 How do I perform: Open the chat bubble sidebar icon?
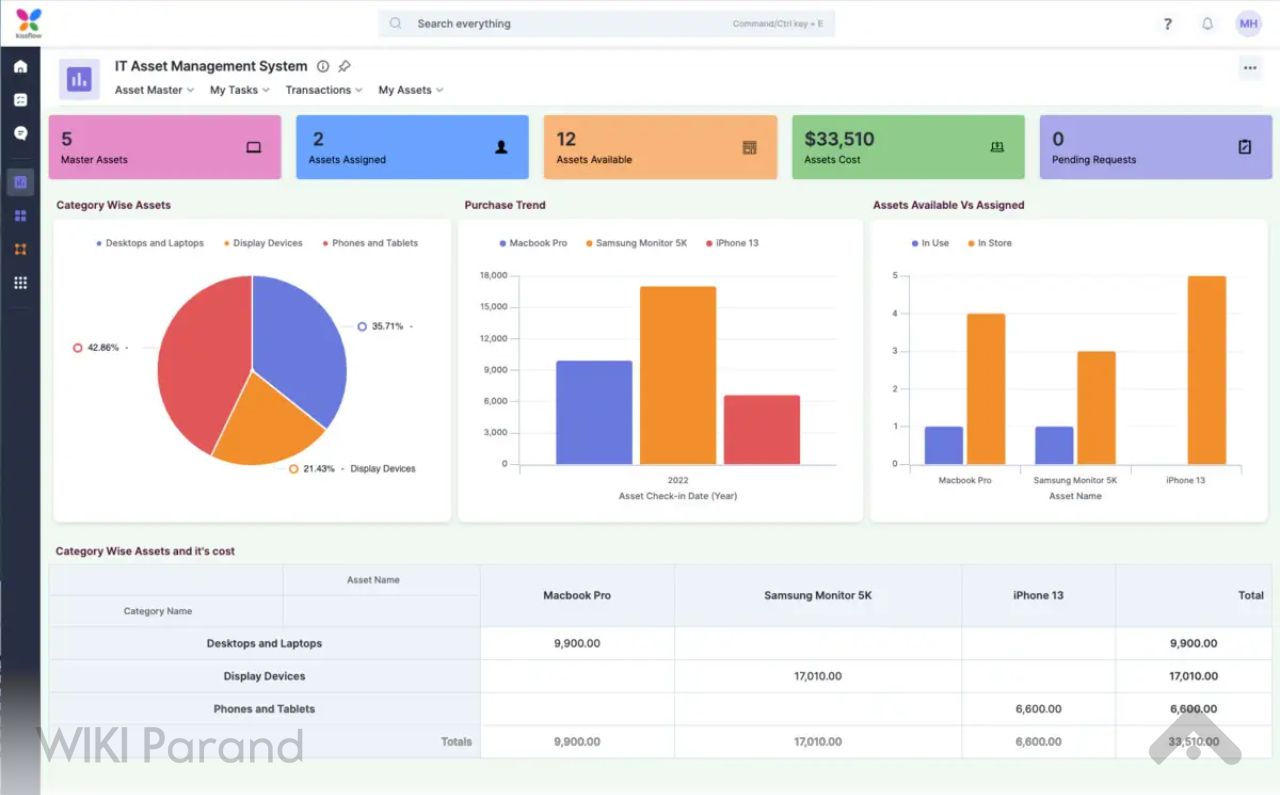click(20, 133)
